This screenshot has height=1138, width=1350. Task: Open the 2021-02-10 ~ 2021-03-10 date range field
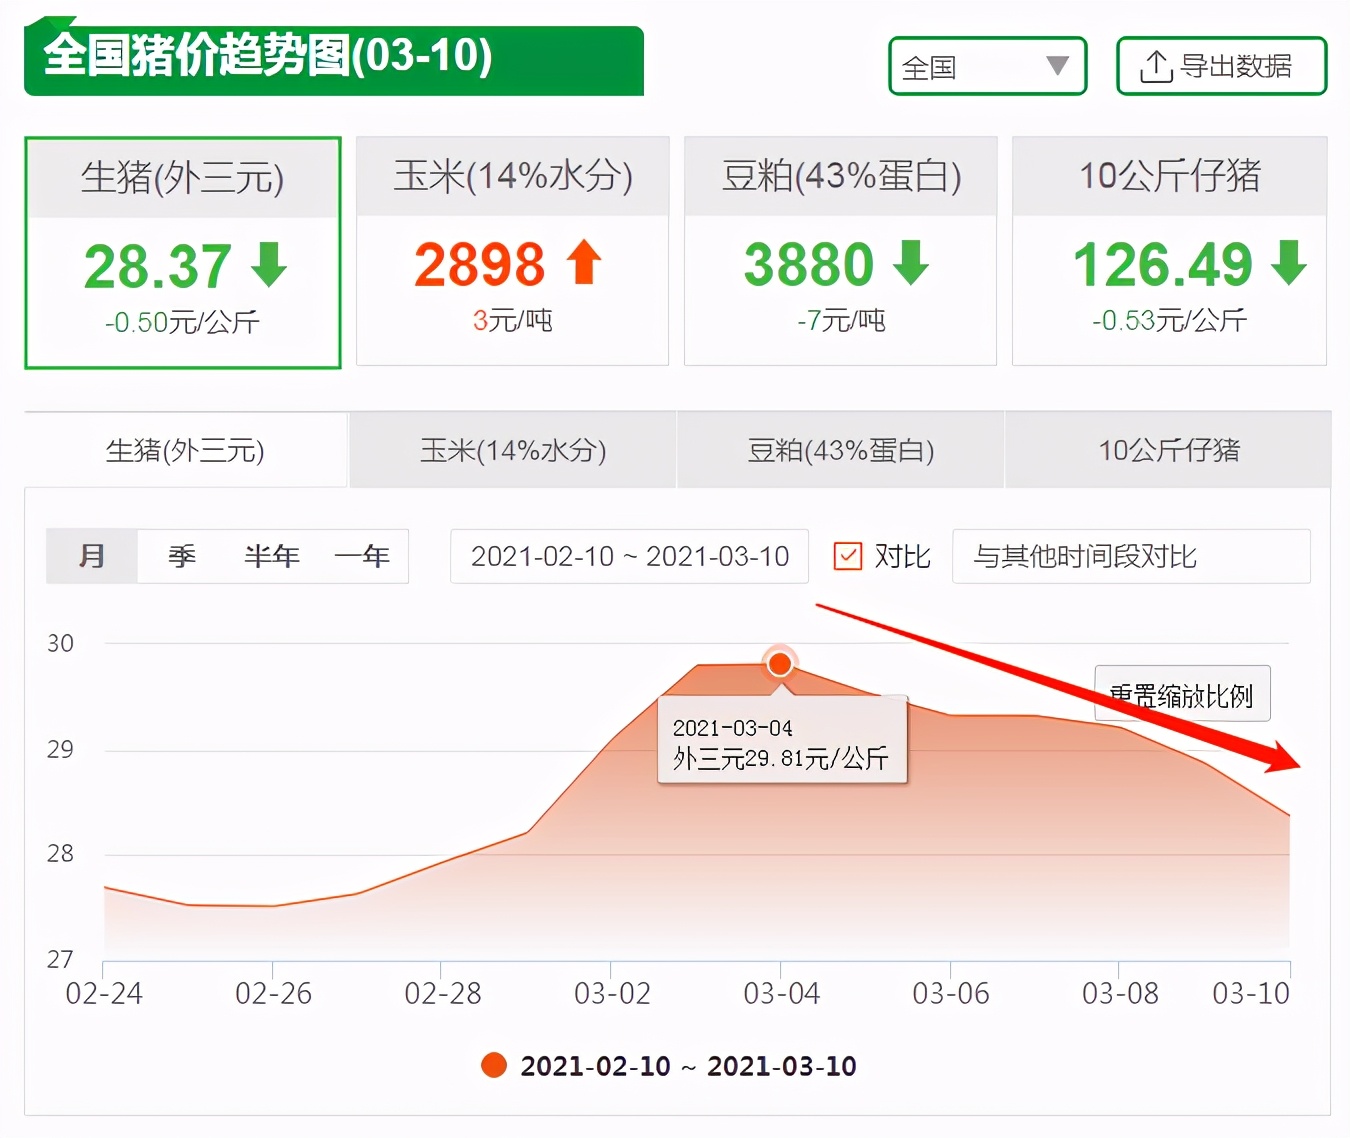pyautogui.click(x=629, y=556)
